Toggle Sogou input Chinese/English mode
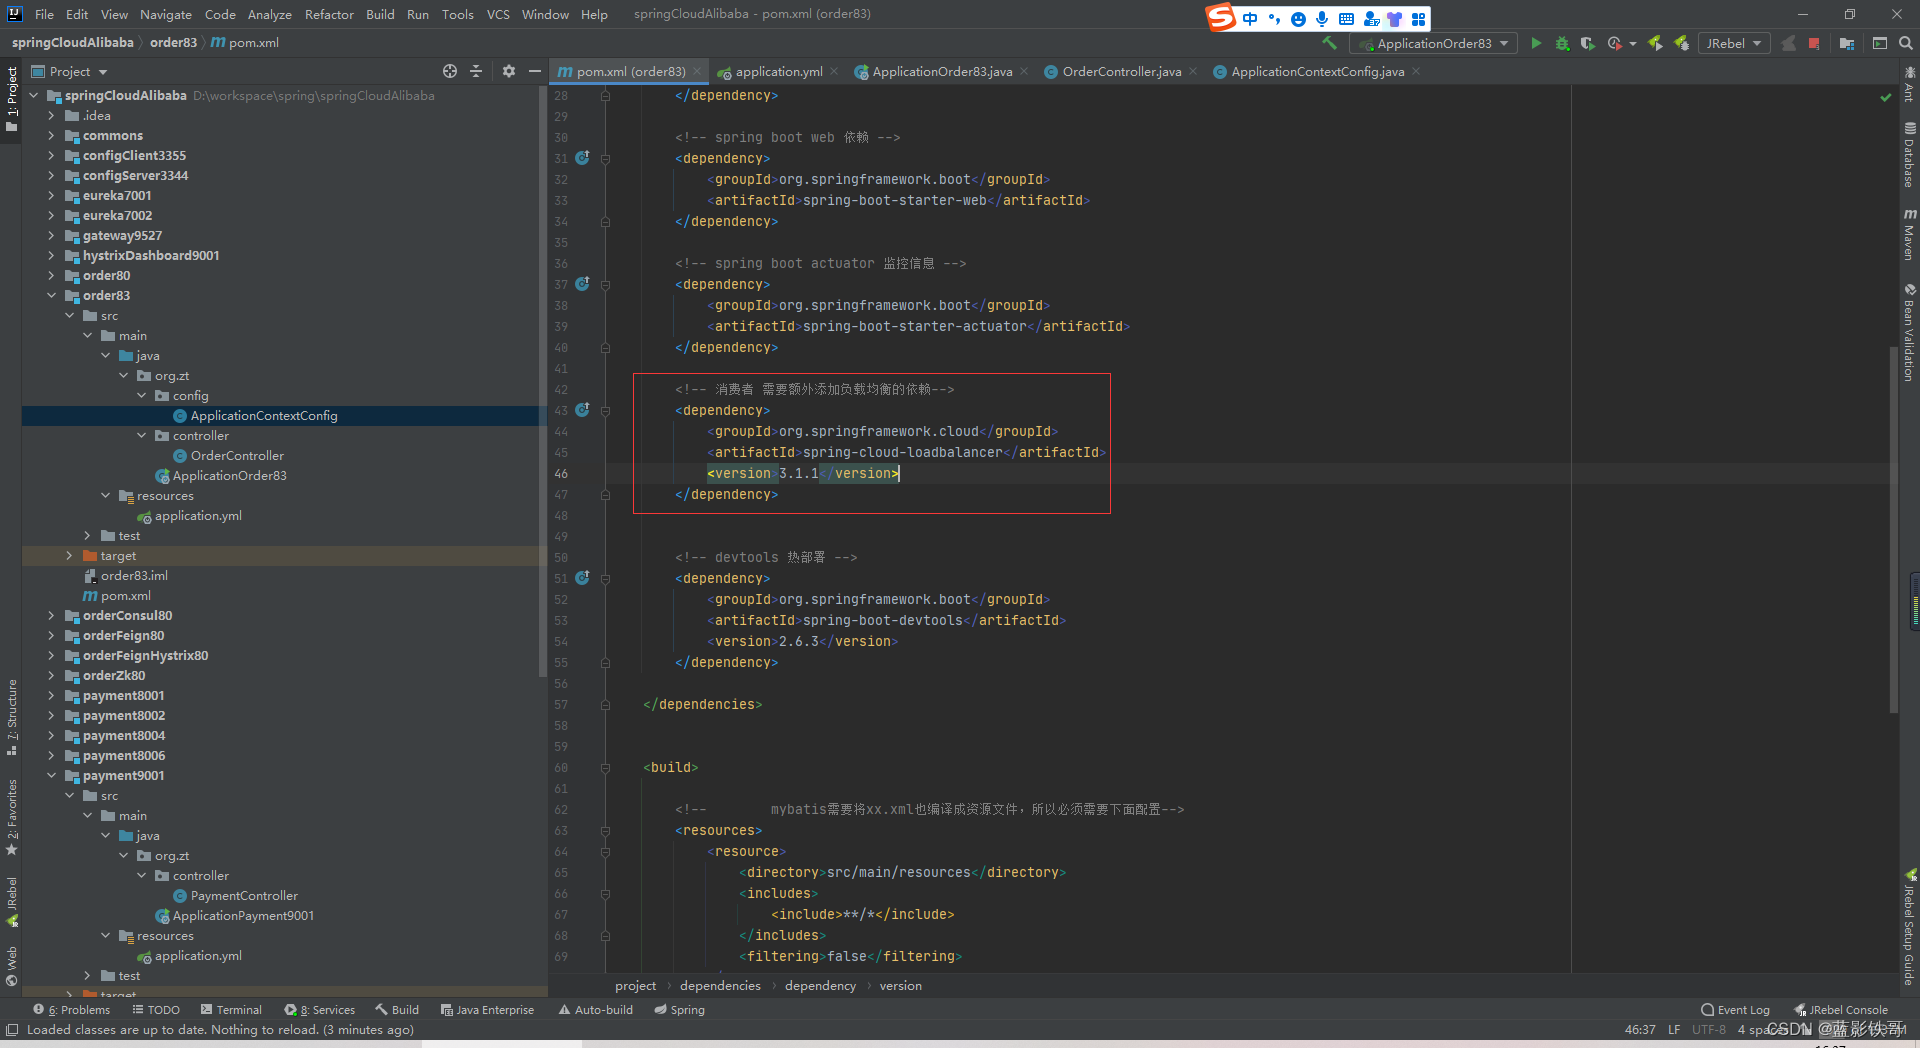Screen dimensions: 1920x1048 1250,19
